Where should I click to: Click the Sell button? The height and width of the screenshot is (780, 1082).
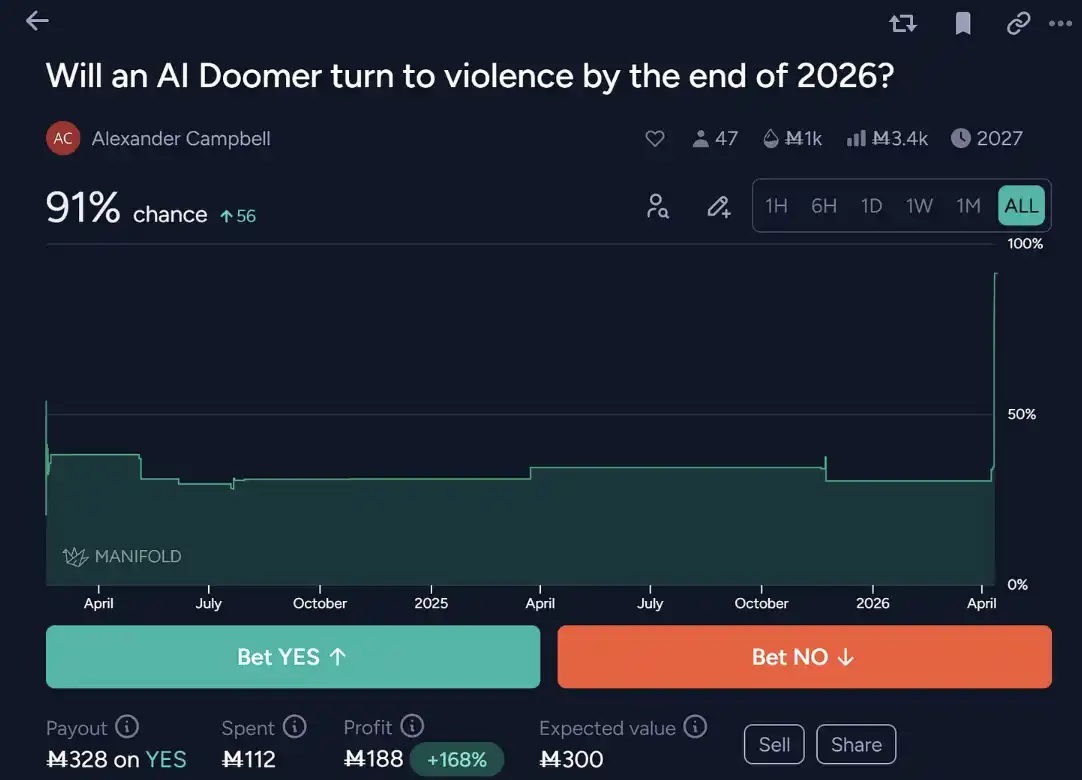(774, 745)
